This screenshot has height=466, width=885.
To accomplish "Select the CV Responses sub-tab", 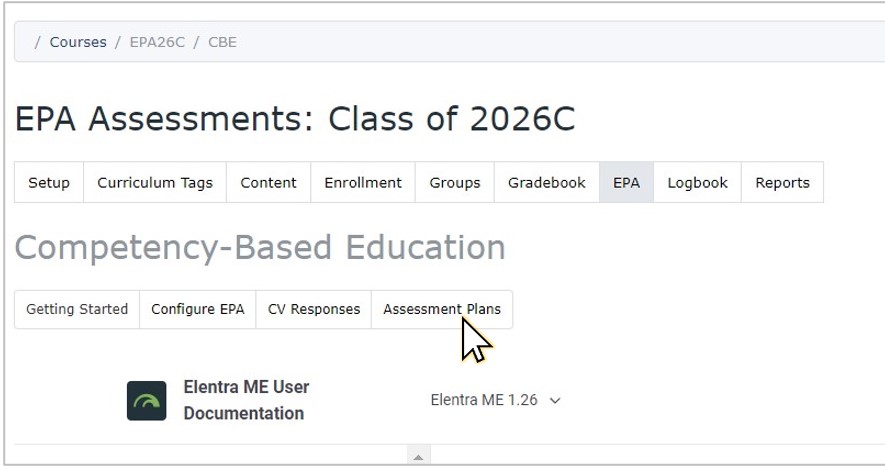I will tap(314, 309).
